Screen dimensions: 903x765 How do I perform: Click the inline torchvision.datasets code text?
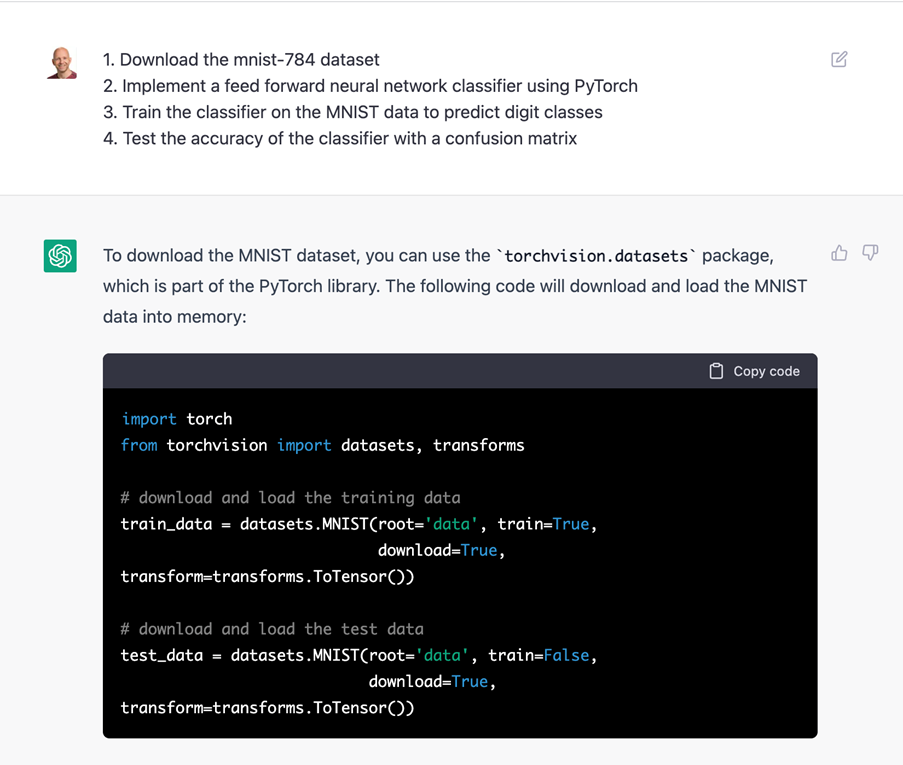[596, 256]
